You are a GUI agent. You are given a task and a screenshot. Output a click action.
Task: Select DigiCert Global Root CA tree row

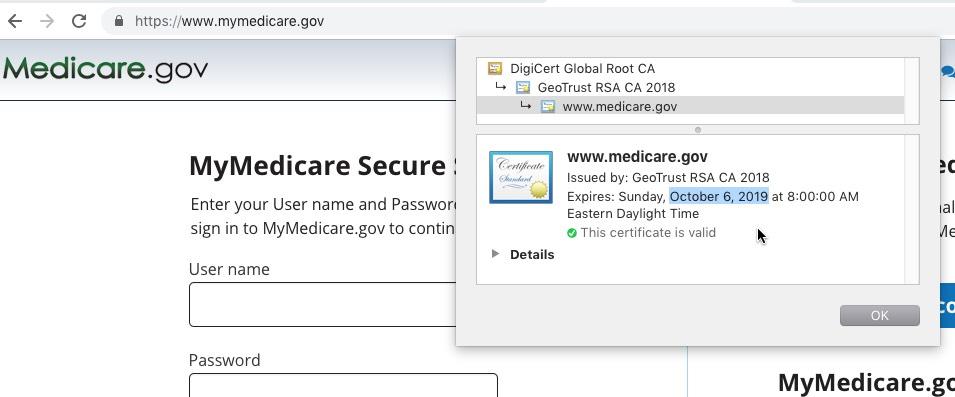690,68
